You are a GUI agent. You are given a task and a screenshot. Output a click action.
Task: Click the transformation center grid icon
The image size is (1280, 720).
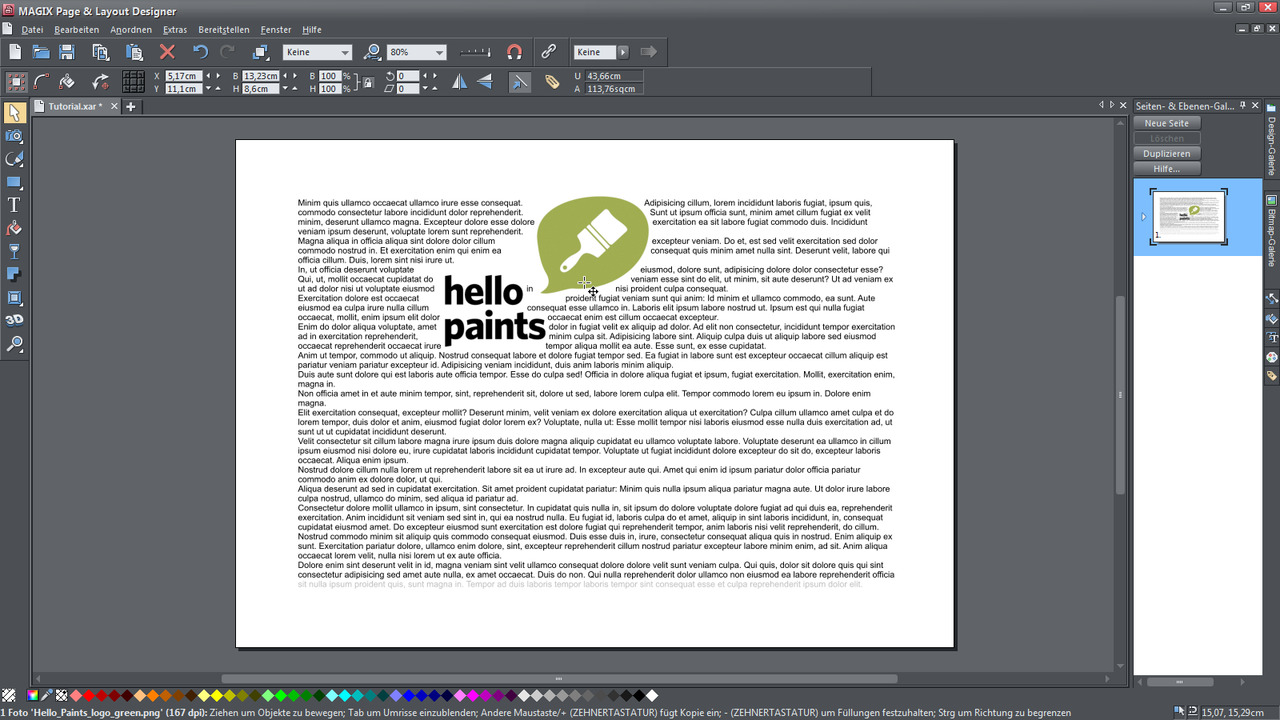tap(133, 82)
